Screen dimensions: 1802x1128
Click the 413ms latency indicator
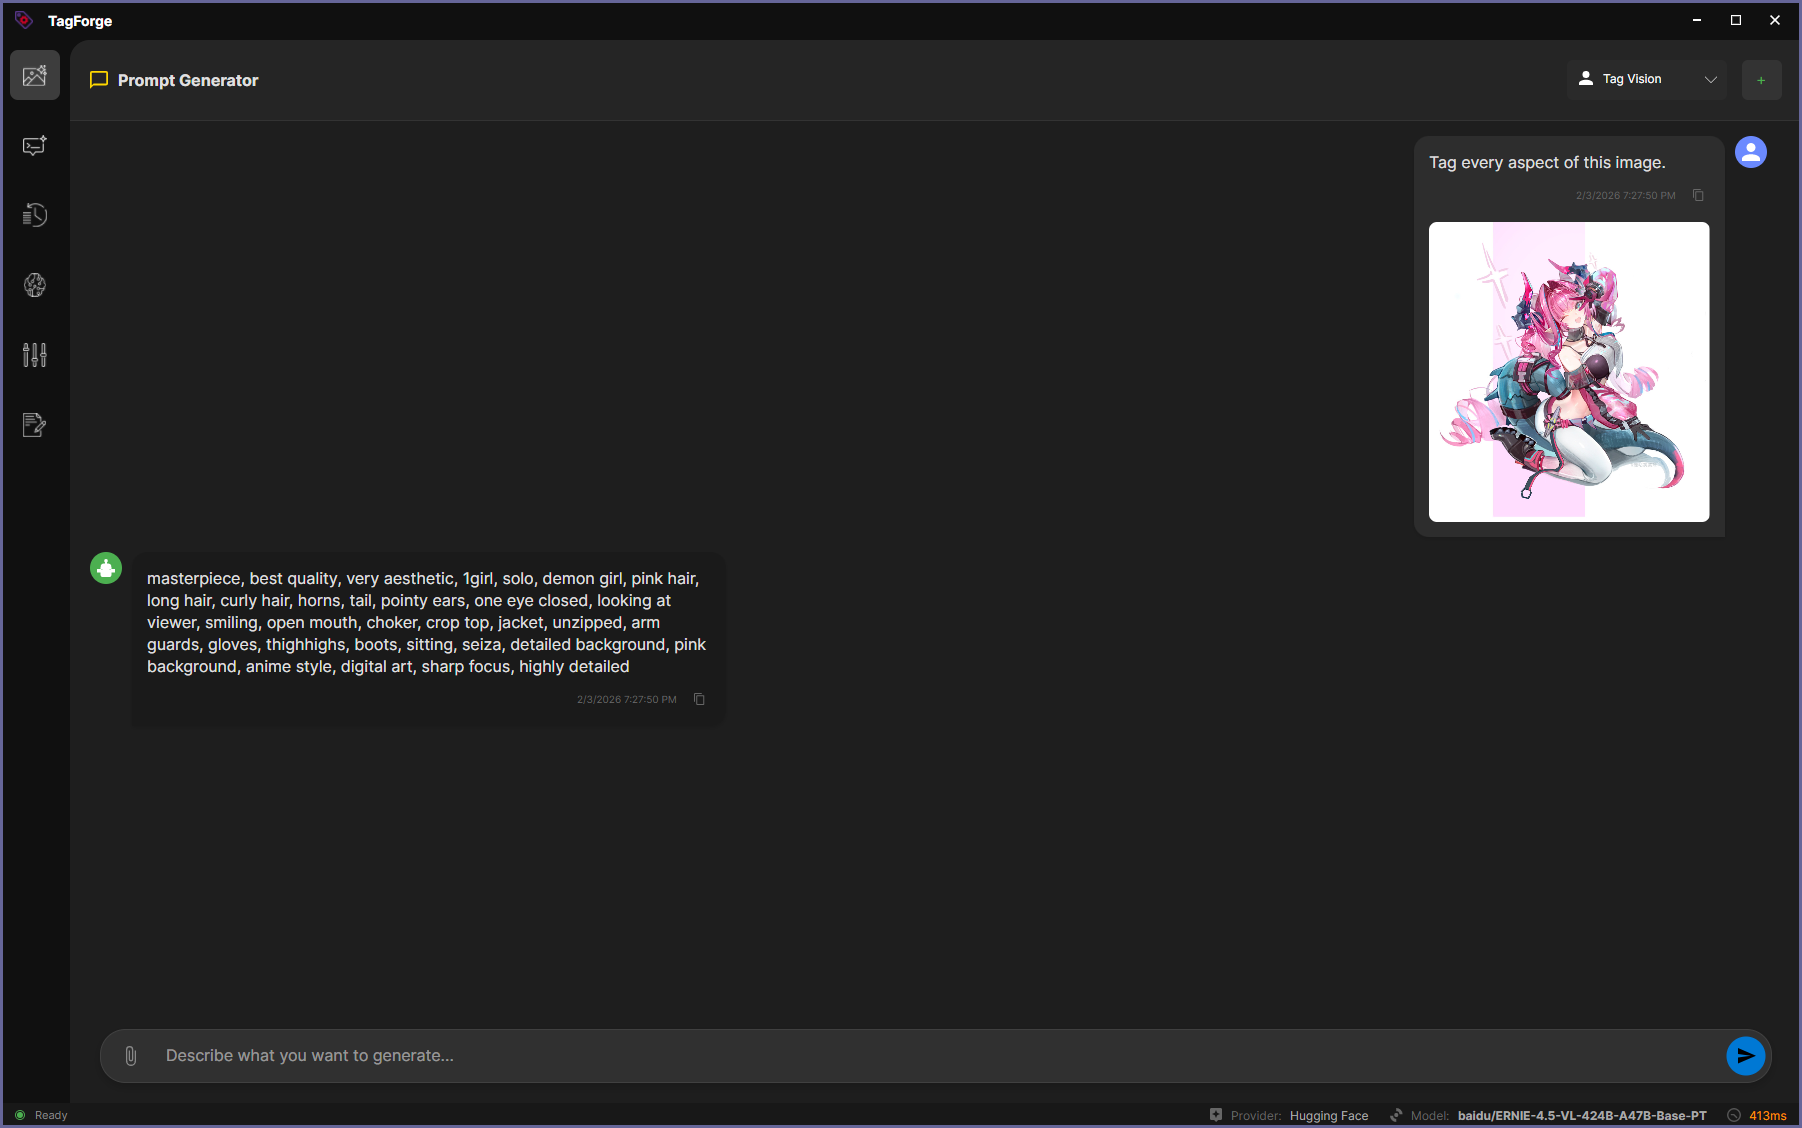pyautogui.click(x=1766, y=1116)
